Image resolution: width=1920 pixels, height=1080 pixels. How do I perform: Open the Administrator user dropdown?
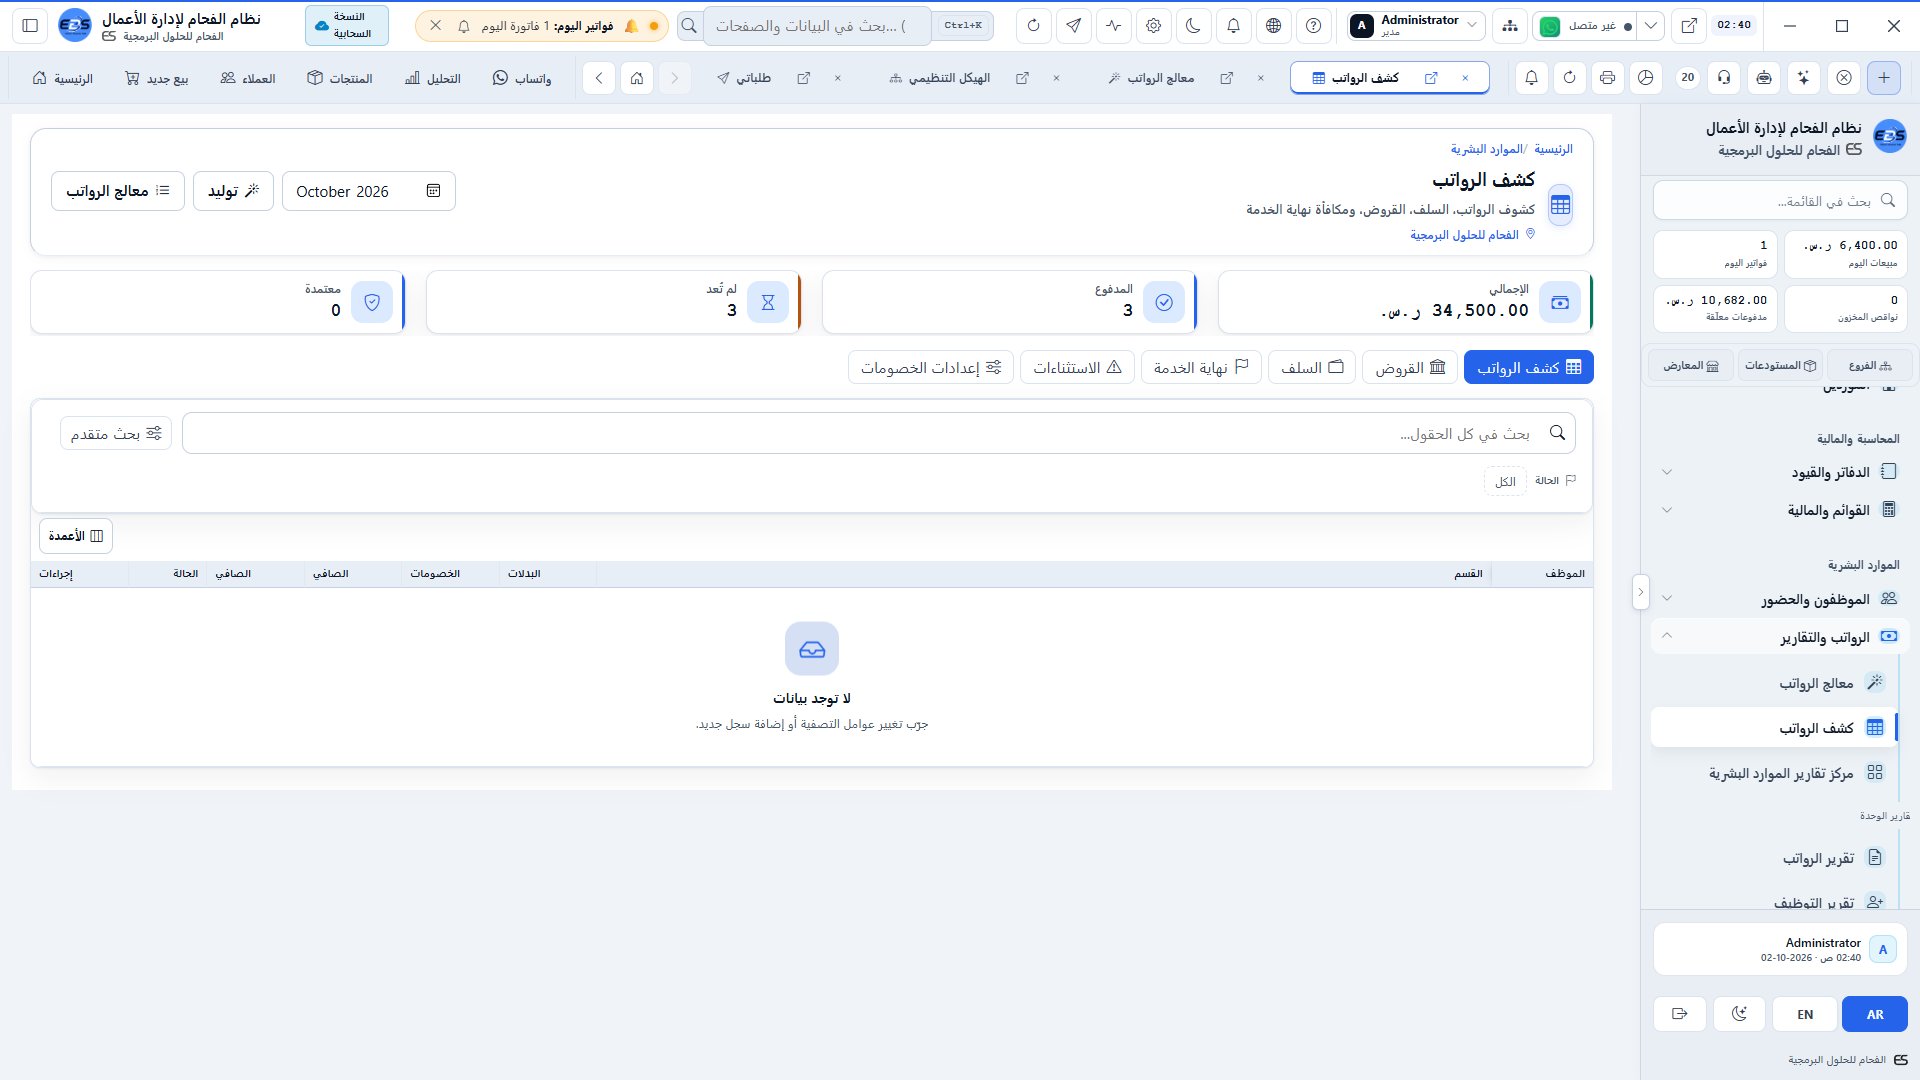click(1415, 26)
